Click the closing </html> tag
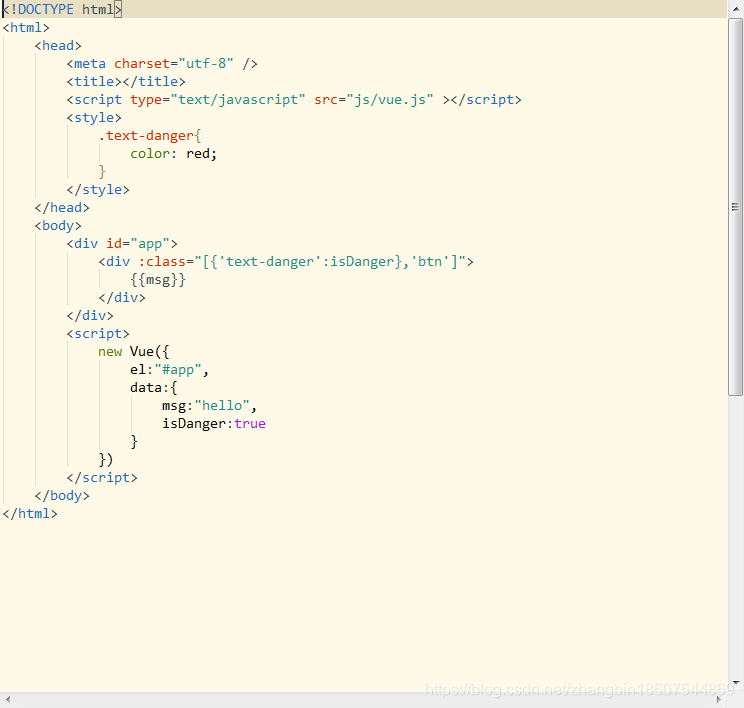Image resolution: width=744 pixels, height=708 pixels. (30, 514)
